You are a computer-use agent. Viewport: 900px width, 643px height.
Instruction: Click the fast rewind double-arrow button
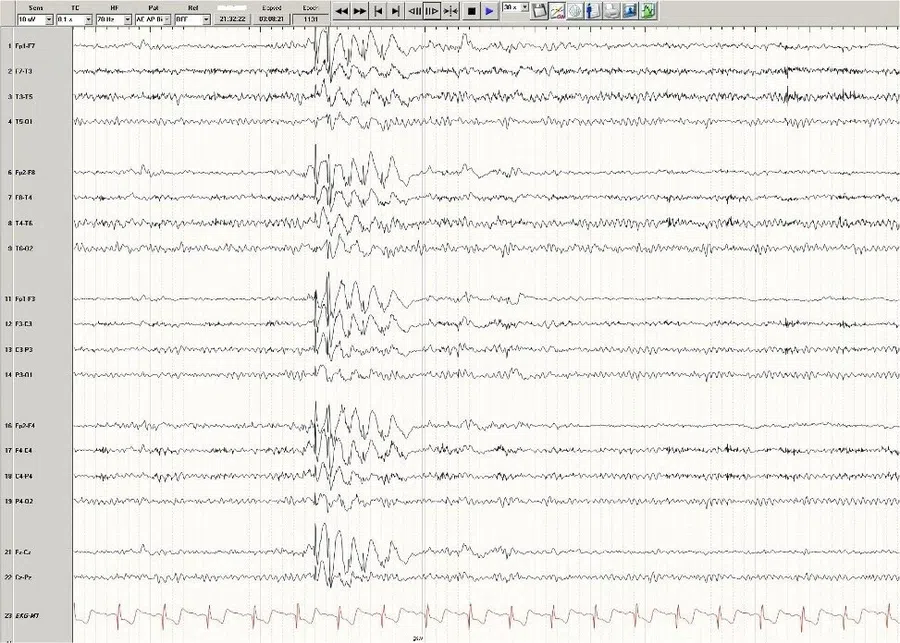(x=342, y=11)
